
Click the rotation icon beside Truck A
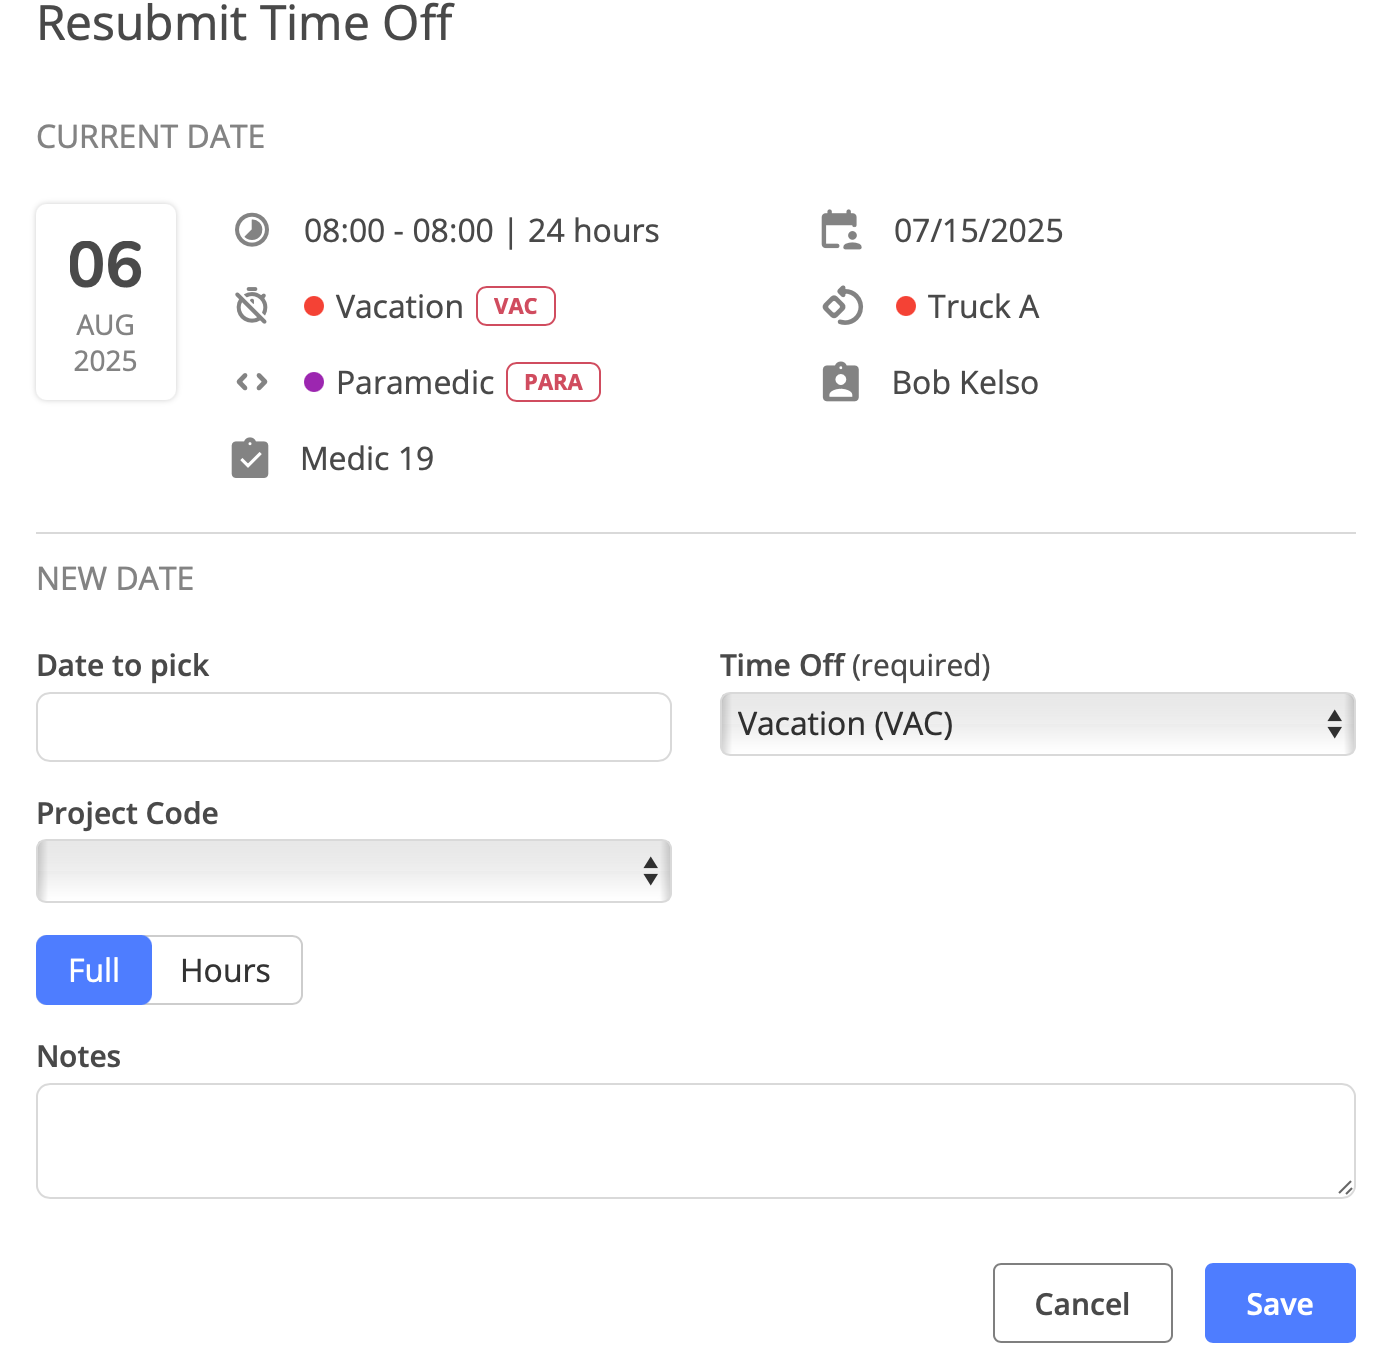tap(842, 306)
